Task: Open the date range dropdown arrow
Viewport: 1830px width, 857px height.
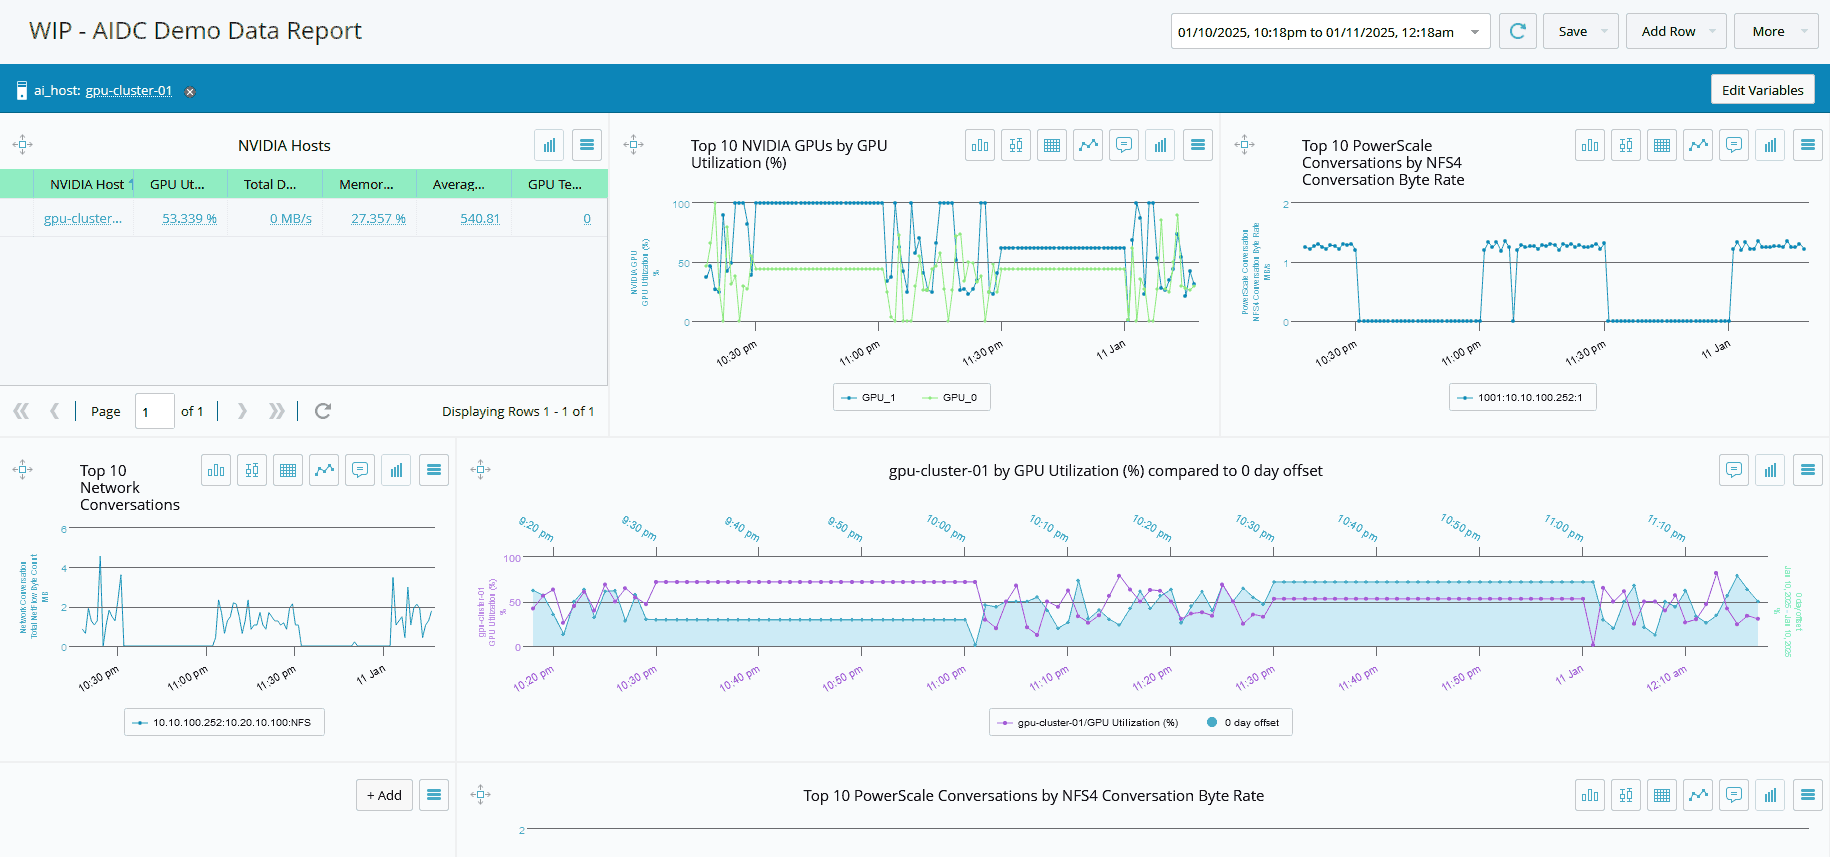Action: coord(1475,32)
